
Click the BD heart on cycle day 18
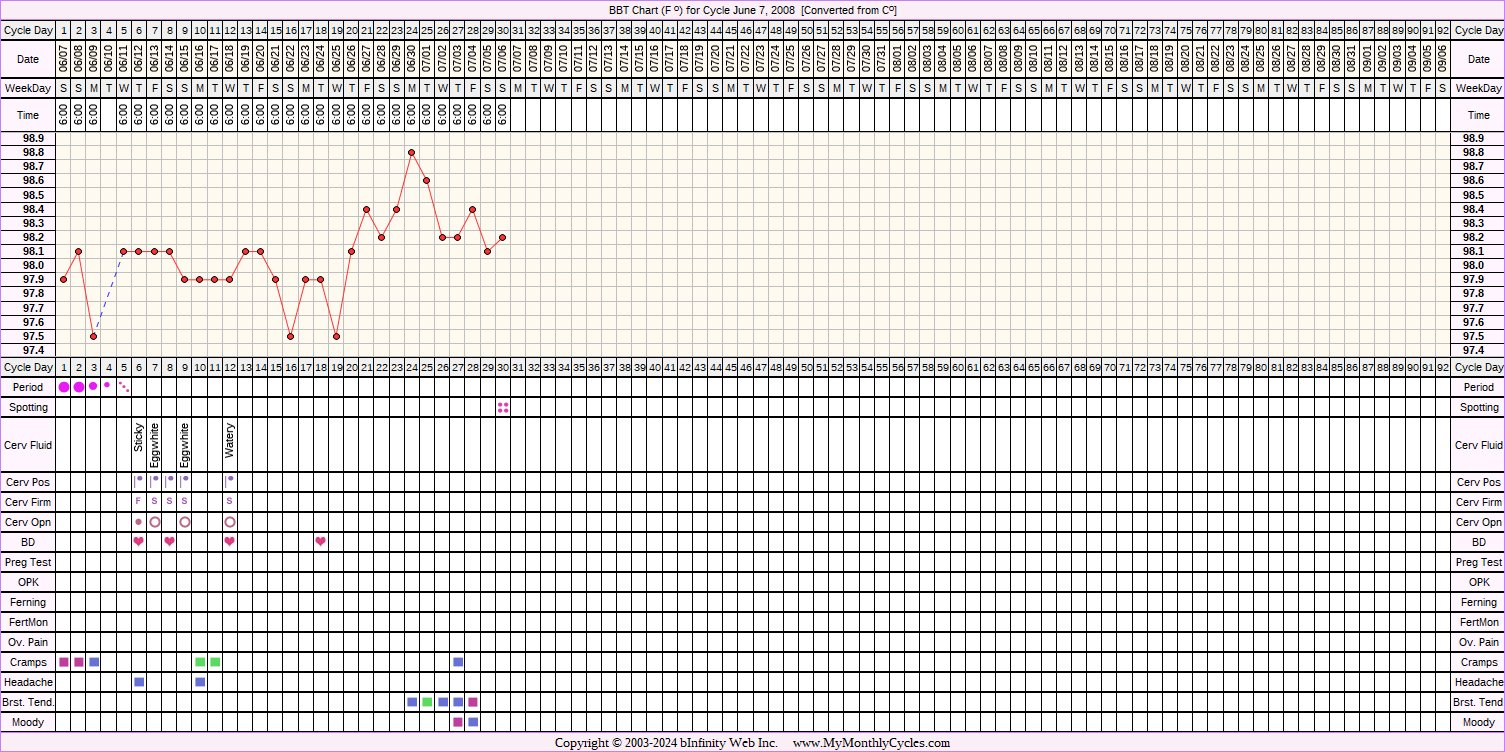(x=321, y=542)
